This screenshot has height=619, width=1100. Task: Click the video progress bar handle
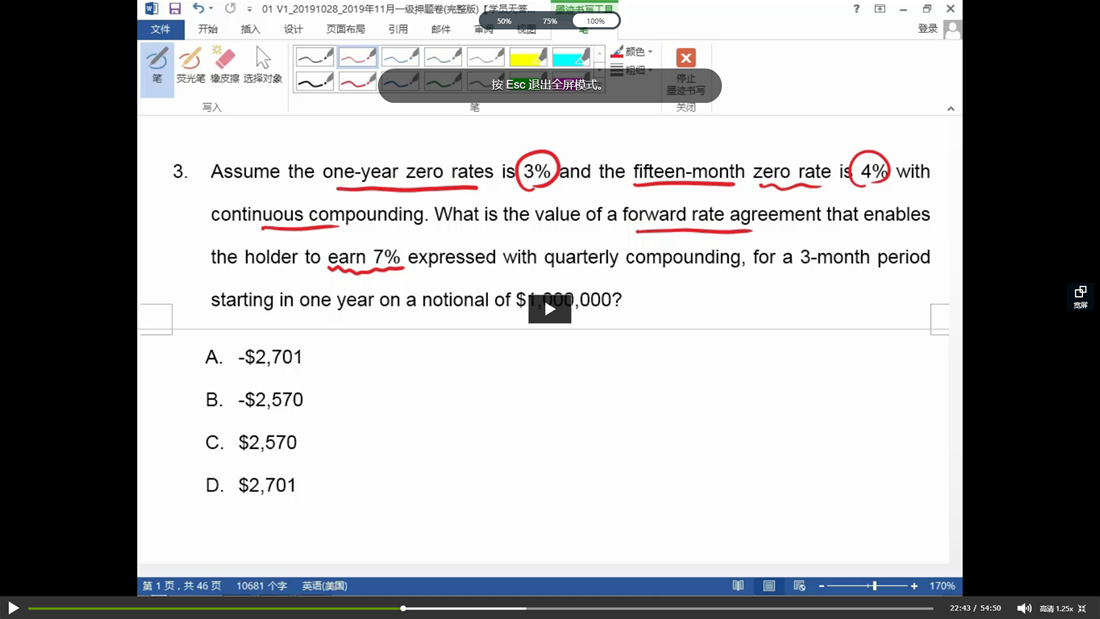click(403, 608)
